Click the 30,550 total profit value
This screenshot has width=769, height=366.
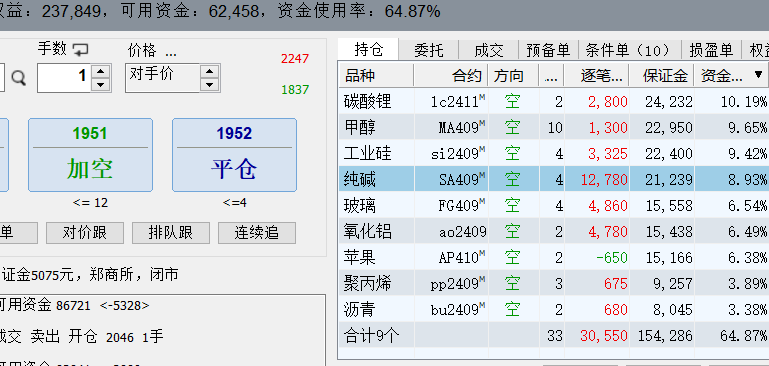pyautogui.click(x=604, y=336)
